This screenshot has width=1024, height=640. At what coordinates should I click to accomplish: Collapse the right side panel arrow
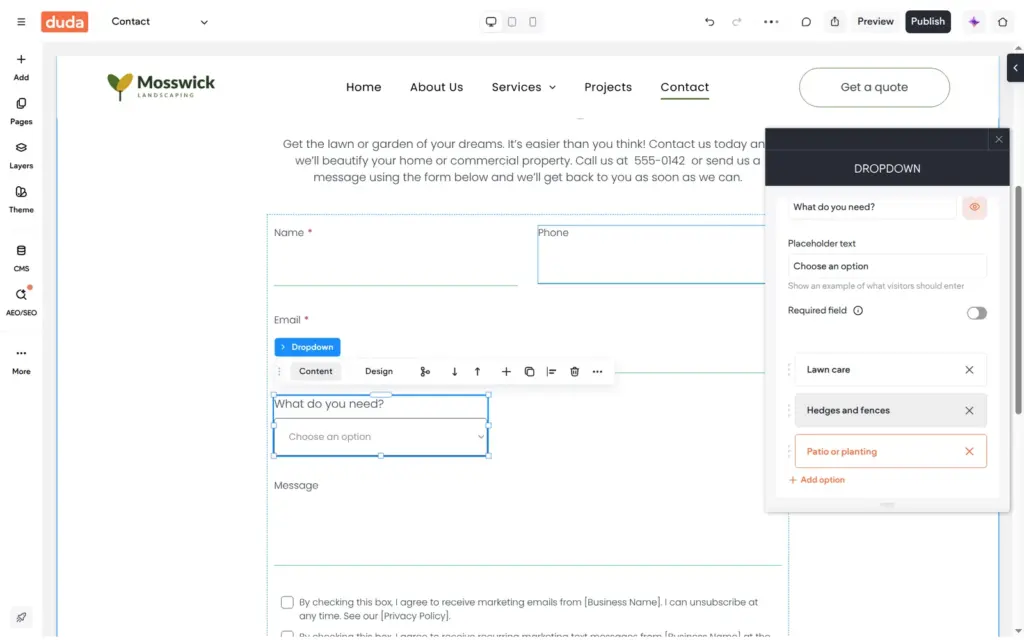[1015, 68]
